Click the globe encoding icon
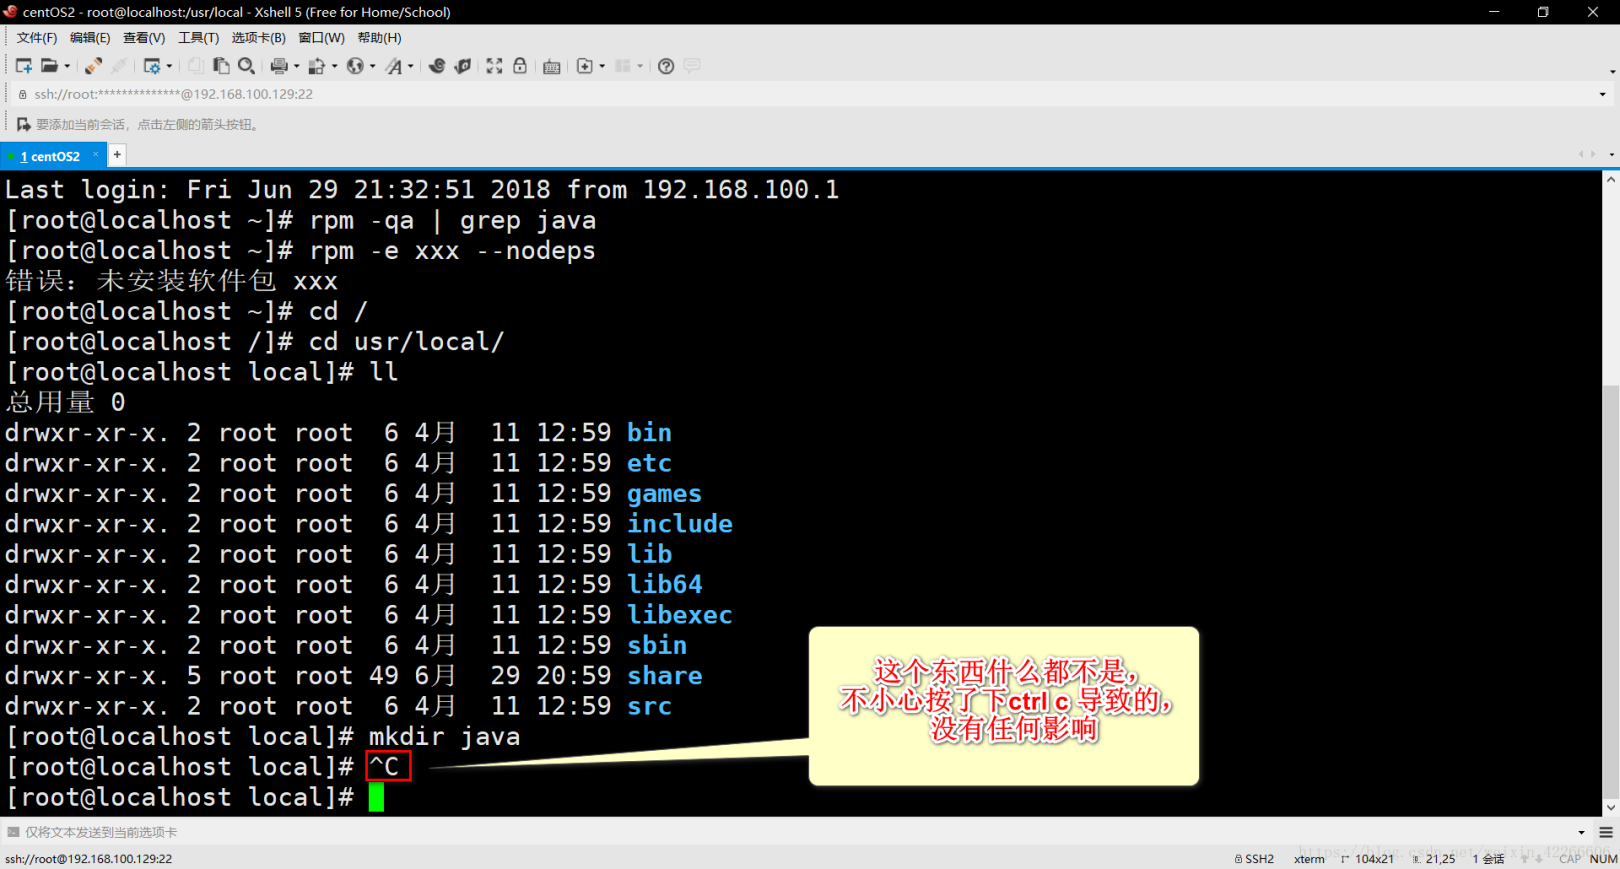The height and width of the screenshot is (869, 1620). click(355, 66)
